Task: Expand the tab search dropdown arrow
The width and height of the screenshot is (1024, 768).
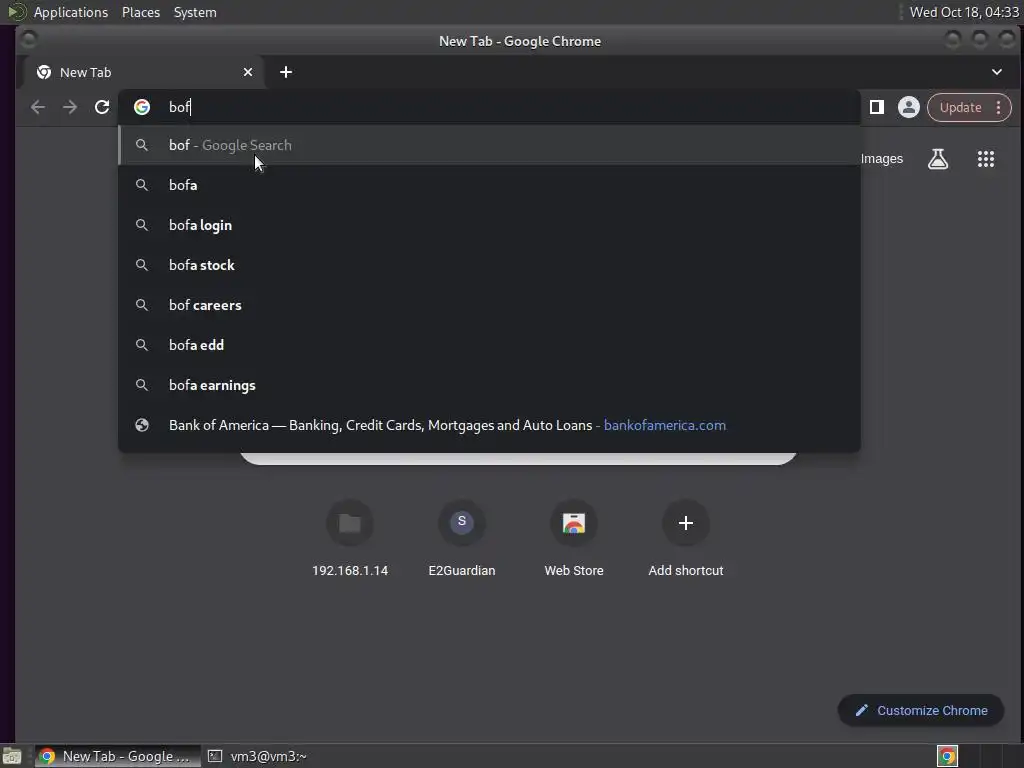Action: [x=997, y=72]
